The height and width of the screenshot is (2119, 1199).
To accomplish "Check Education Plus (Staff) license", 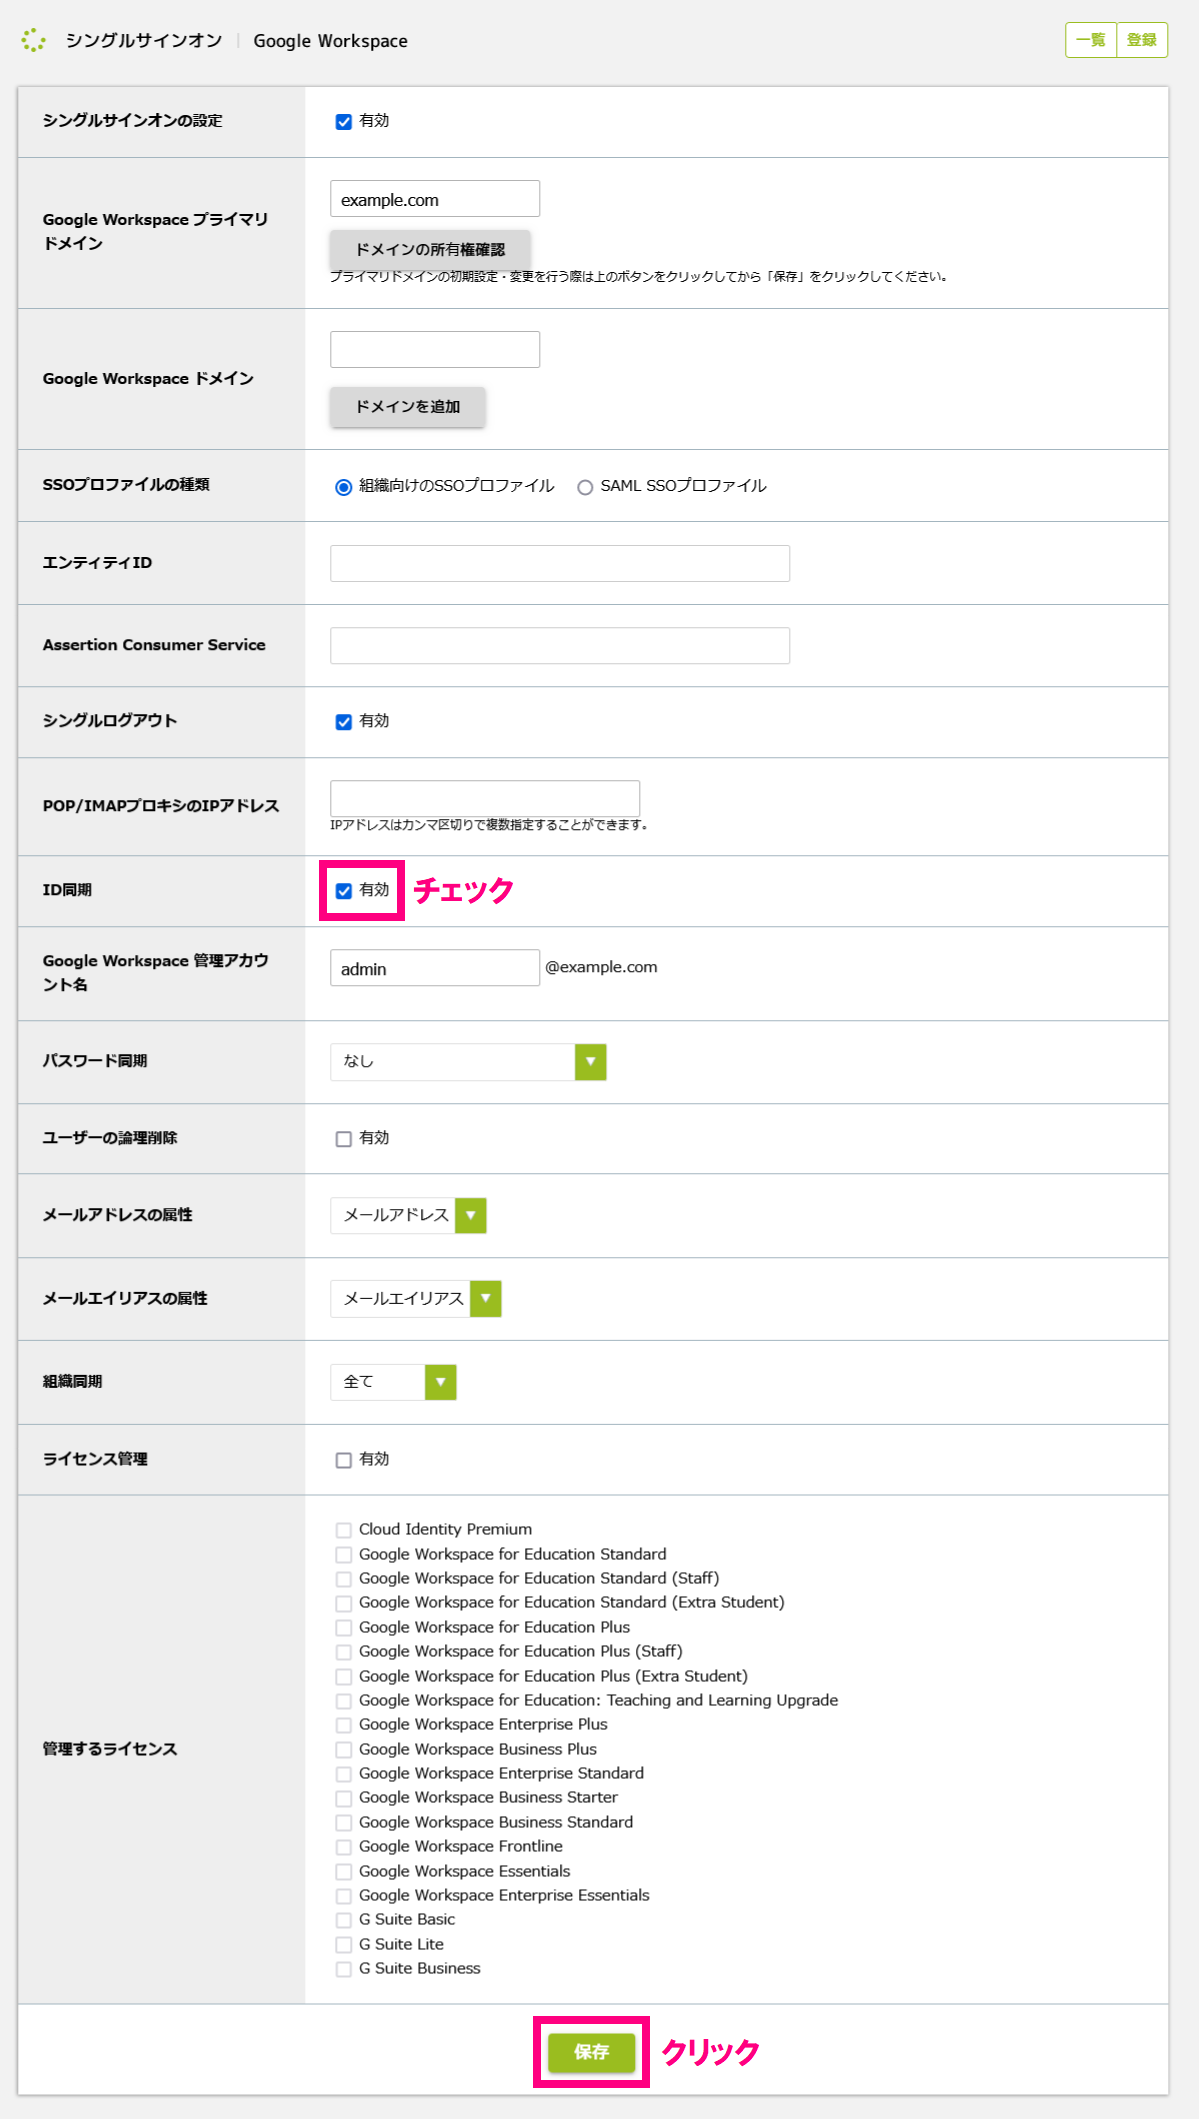I will coord(344,1652).
